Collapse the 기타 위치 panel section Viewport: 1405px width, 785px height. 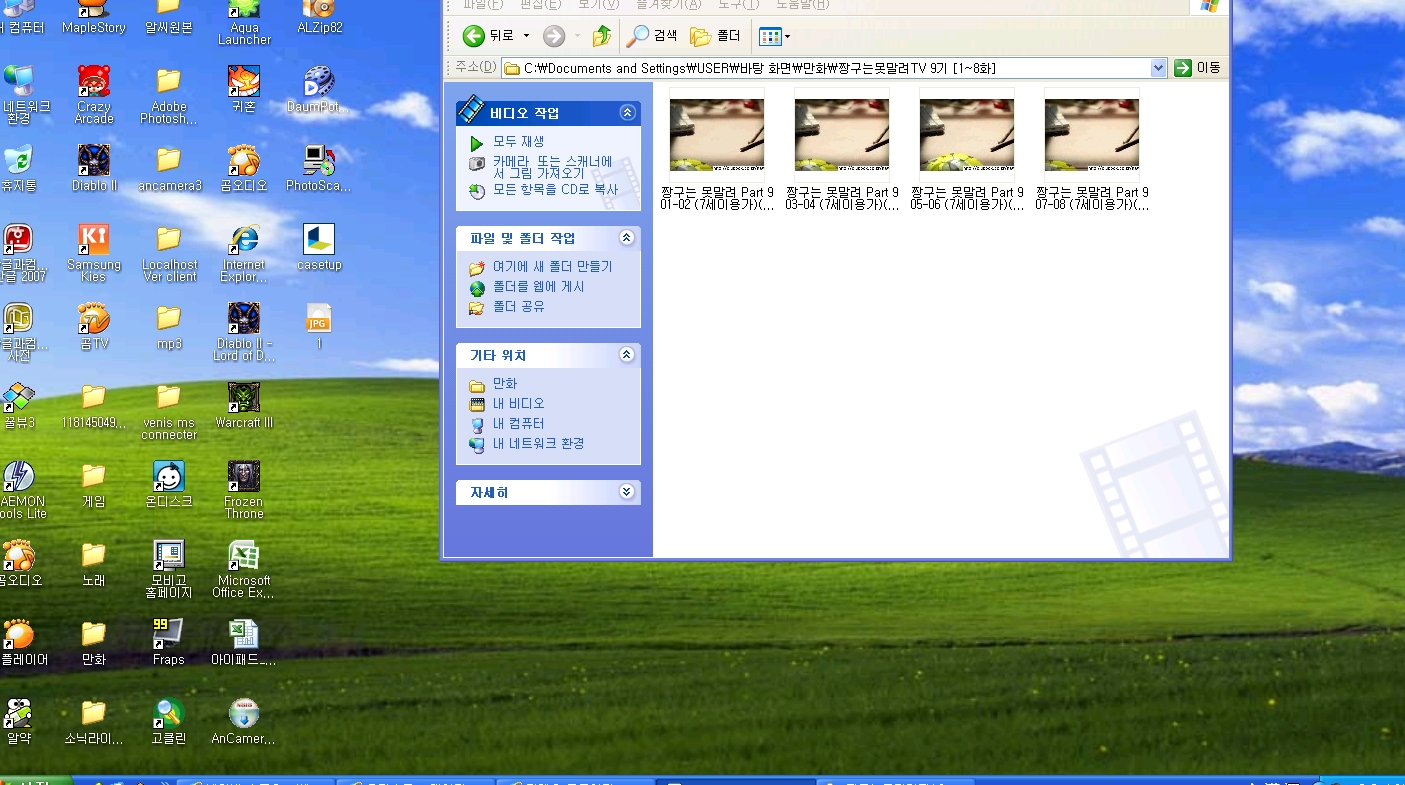tap(627, 355)
